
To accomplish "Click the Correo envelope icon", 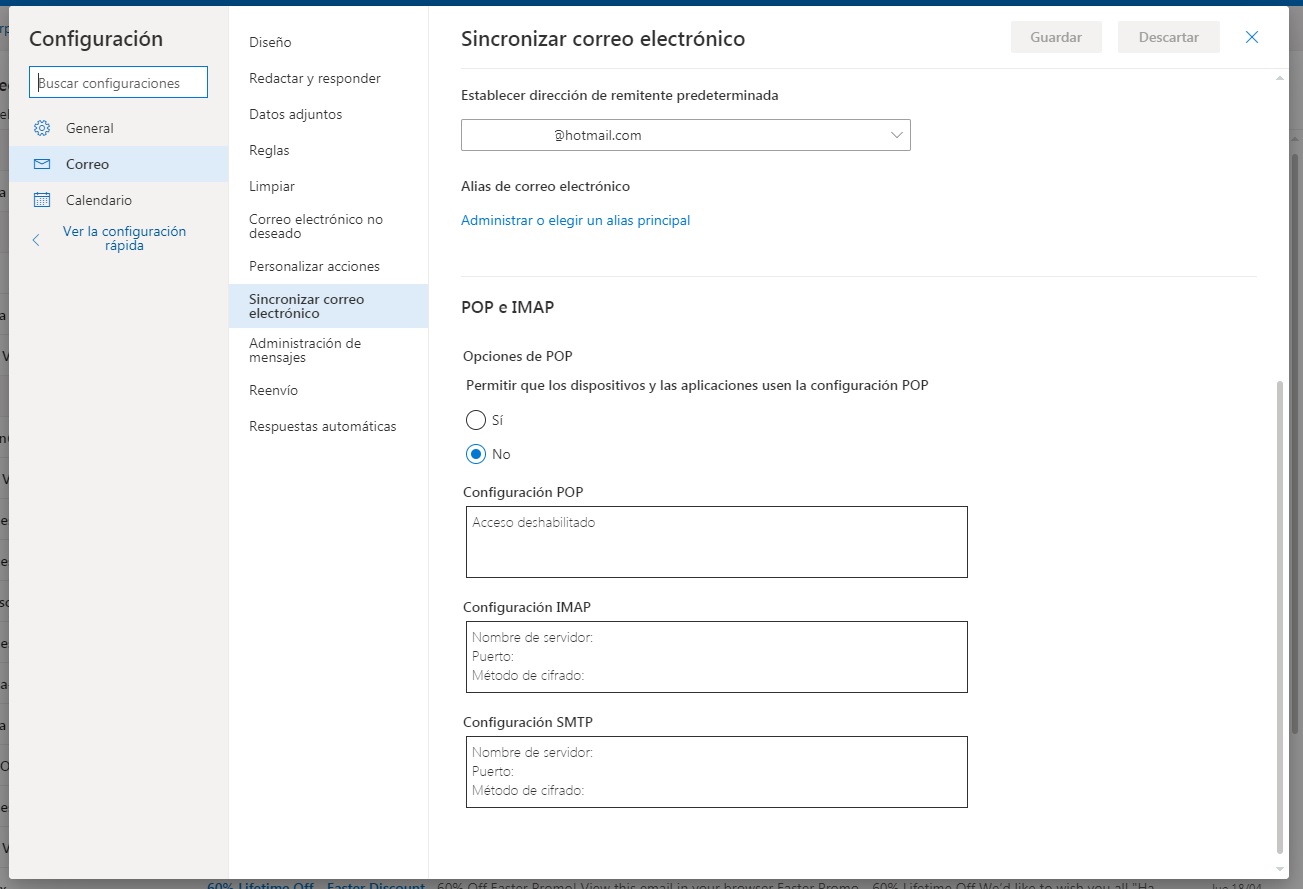I will click(41, 163).
